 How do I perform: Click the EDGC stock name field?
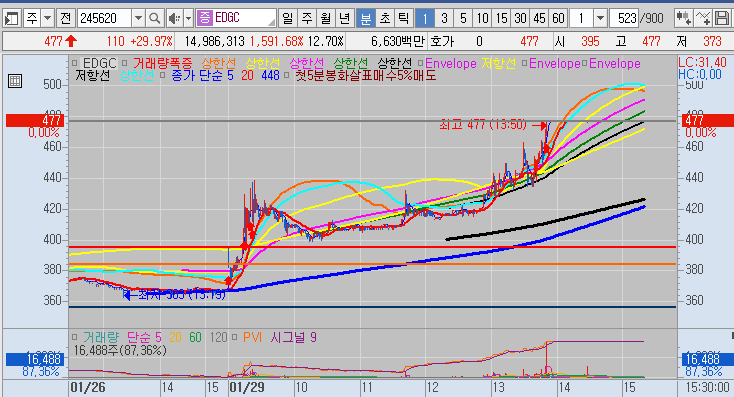tap(236, 18)
